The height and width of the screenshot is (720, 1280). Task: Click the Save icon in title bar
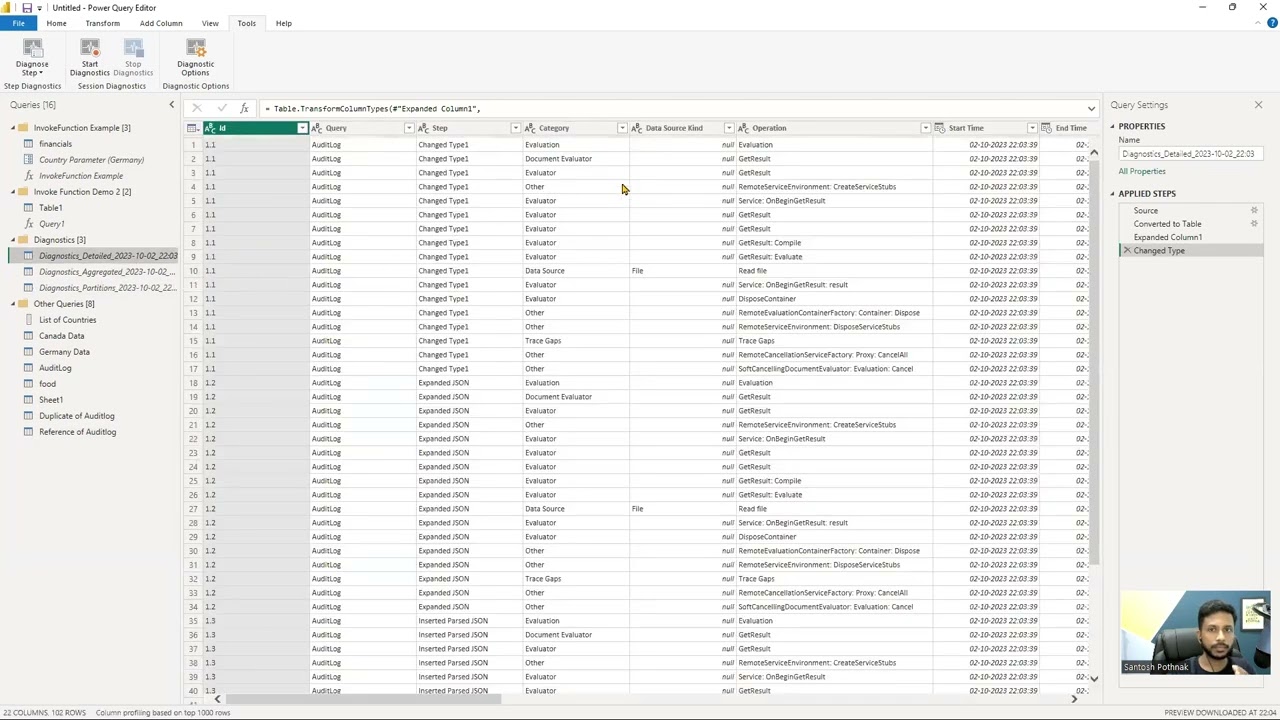point(27,7)
